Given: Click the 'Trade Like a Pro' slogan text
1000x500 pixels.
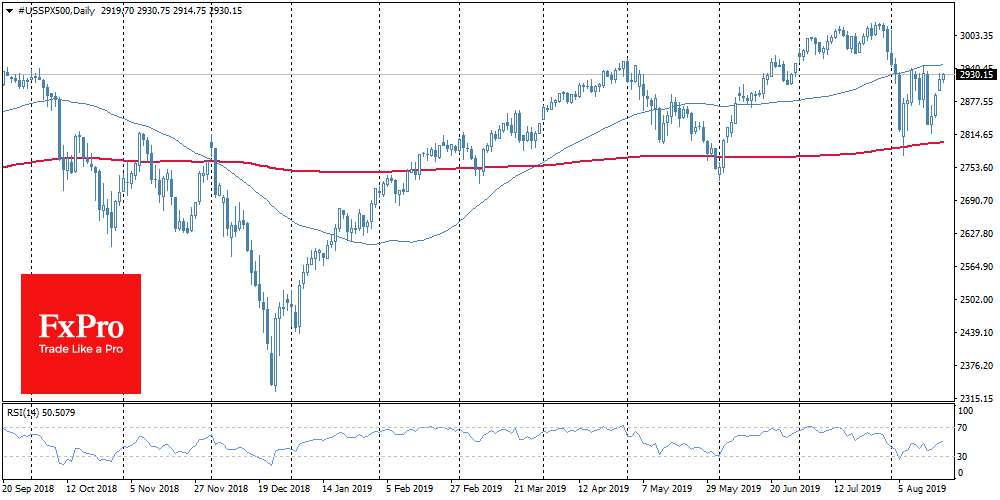Looking at the screenshot, I should [x=81, y=350].
